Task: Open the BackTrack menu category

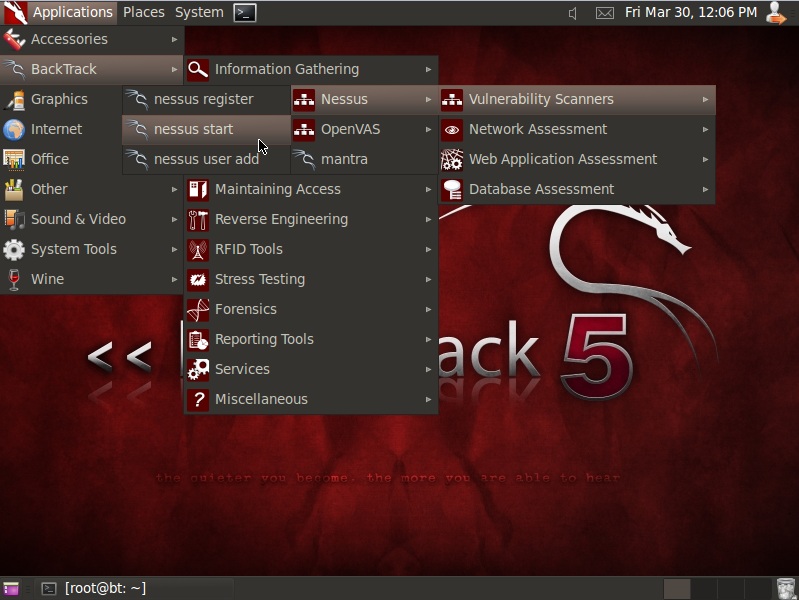Action: [x=92, y=69]
